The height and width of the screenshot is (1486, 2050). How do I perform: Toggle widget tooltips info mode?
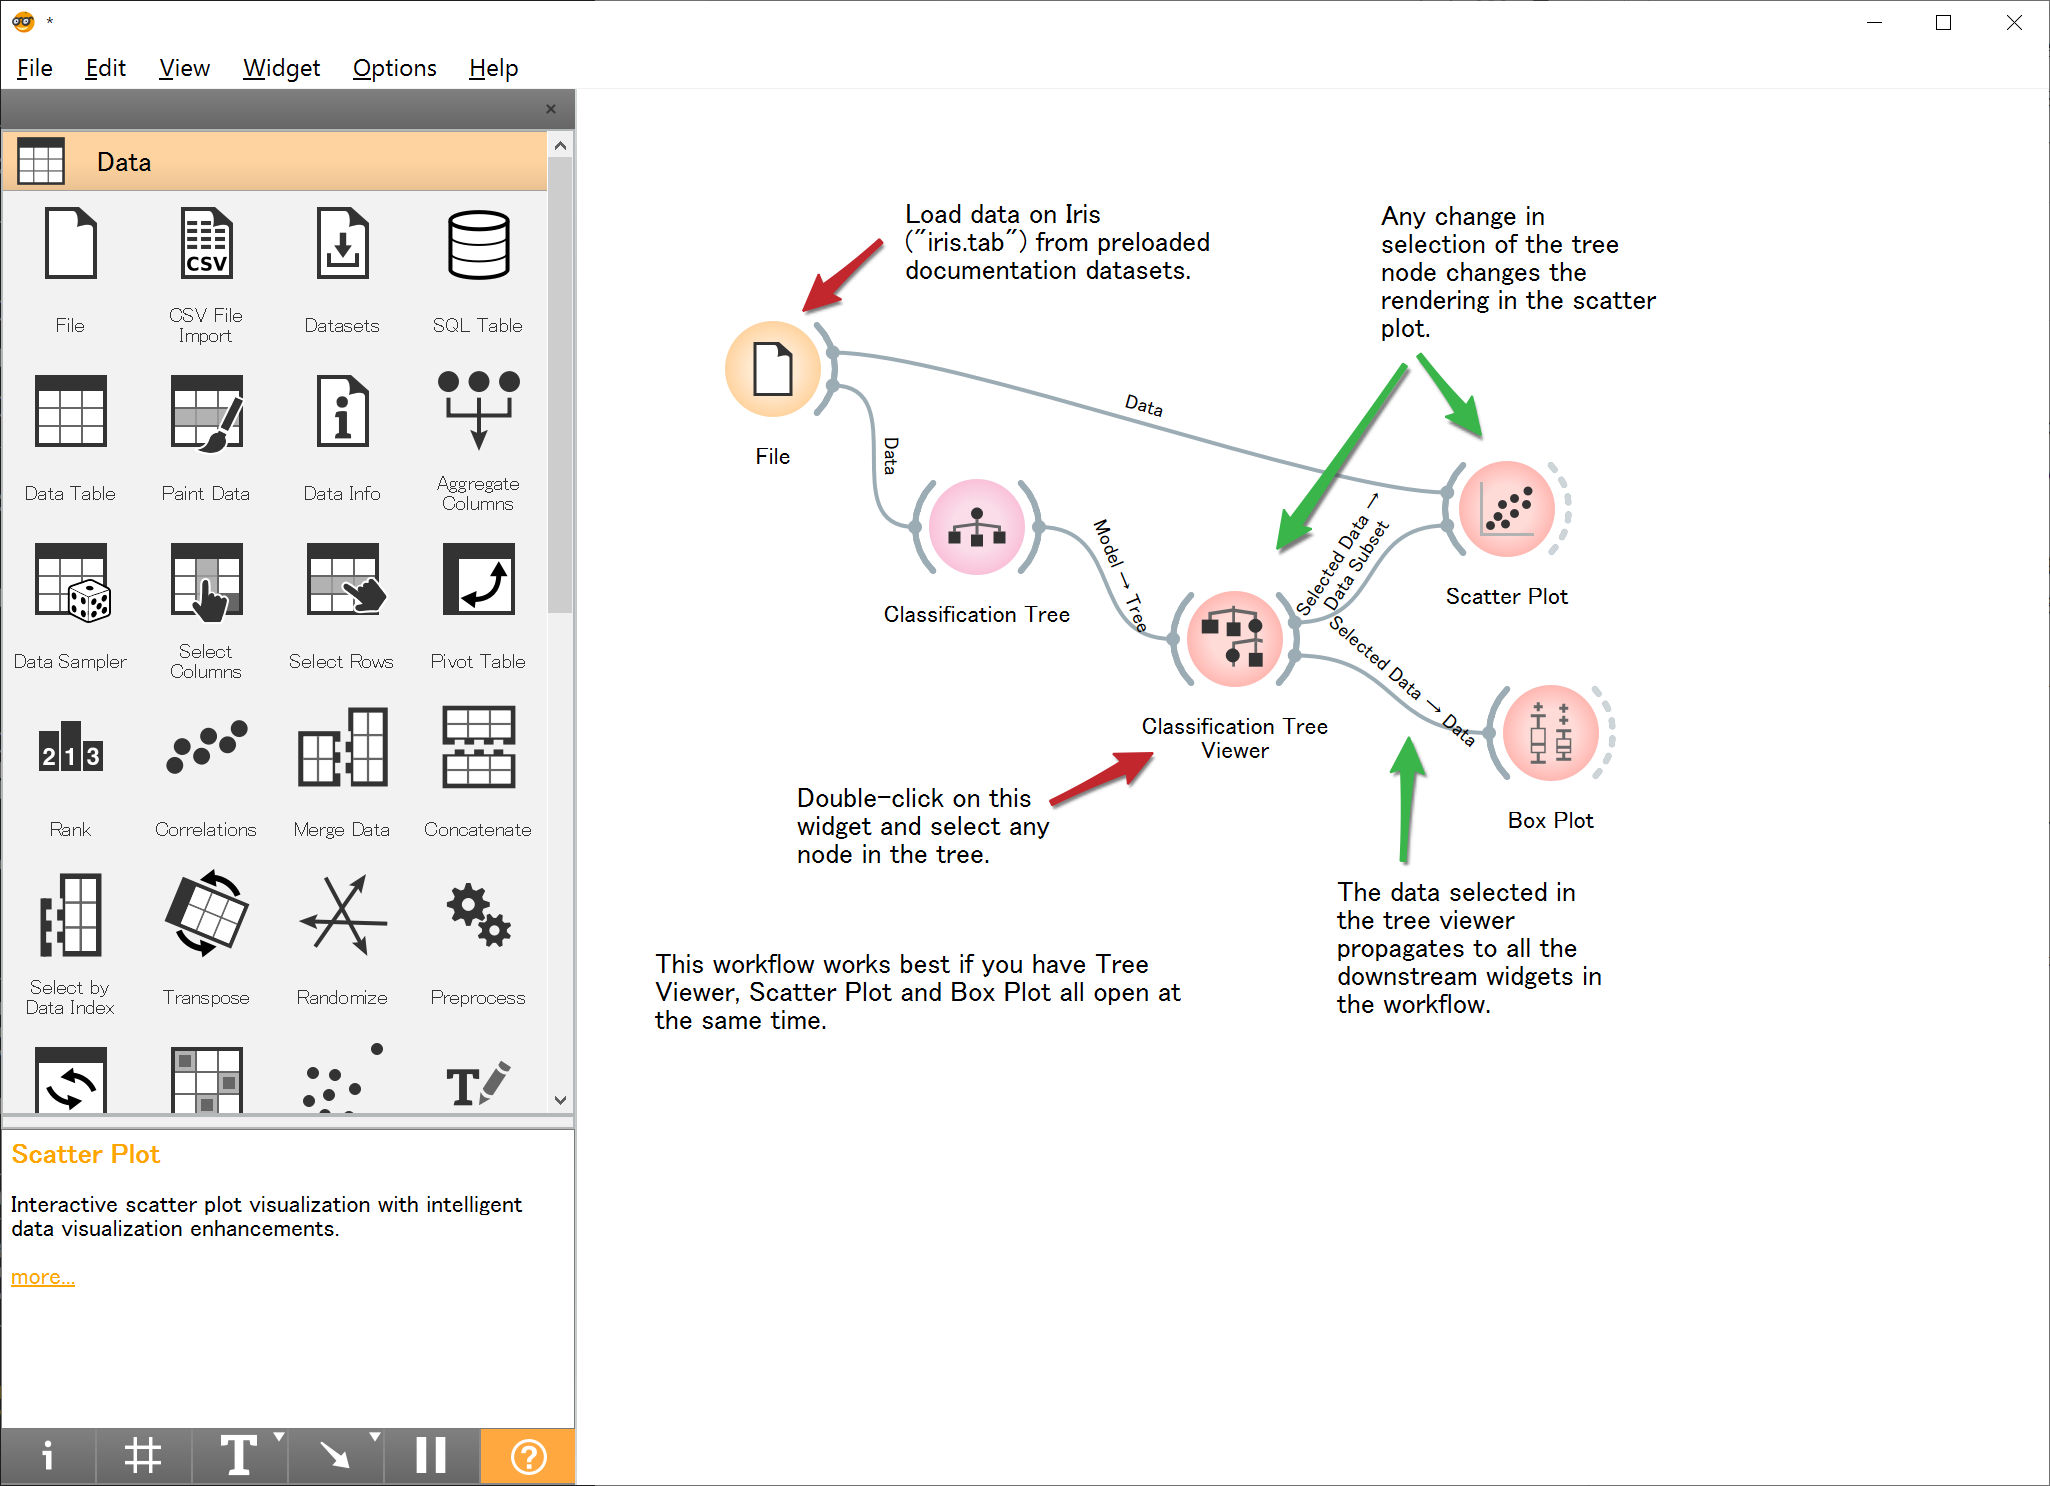tap(49, 1457)
